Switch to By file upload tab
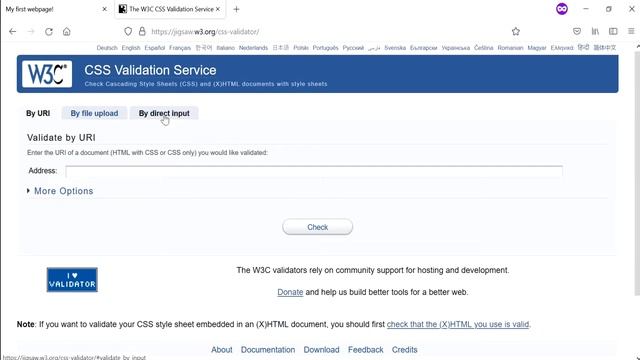Screen dimensions: 640x360 click(94, 113)
